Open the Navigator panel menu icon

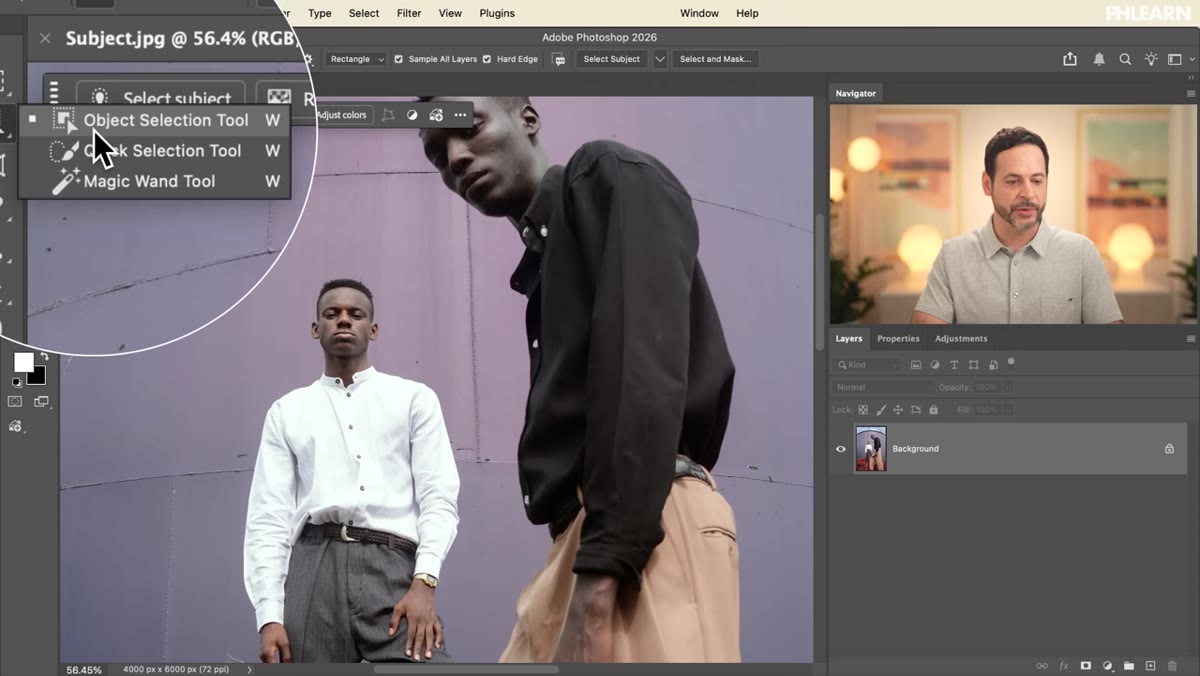(1190, 93)
